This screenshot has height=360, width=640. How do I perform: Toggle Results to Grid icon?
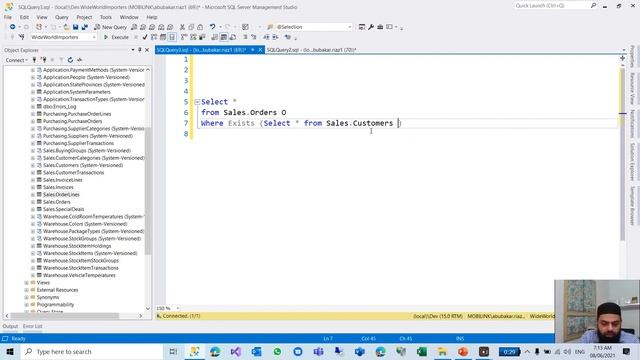224,37
